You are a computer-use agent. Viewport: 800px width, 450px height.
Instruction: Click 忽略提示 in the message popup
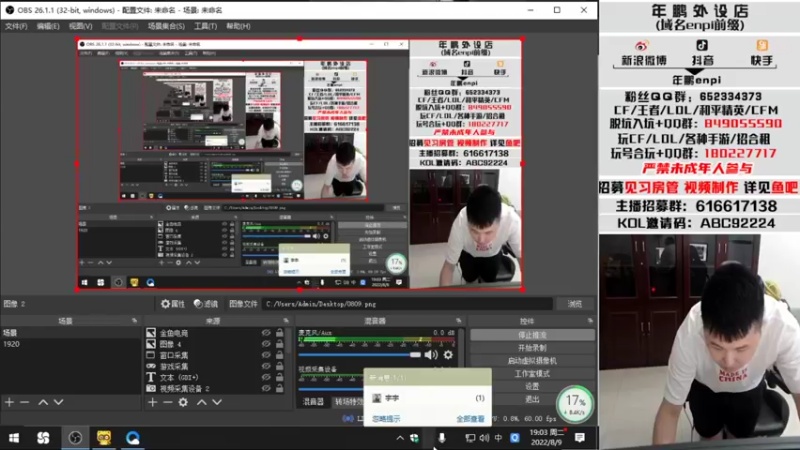[386, 419]
